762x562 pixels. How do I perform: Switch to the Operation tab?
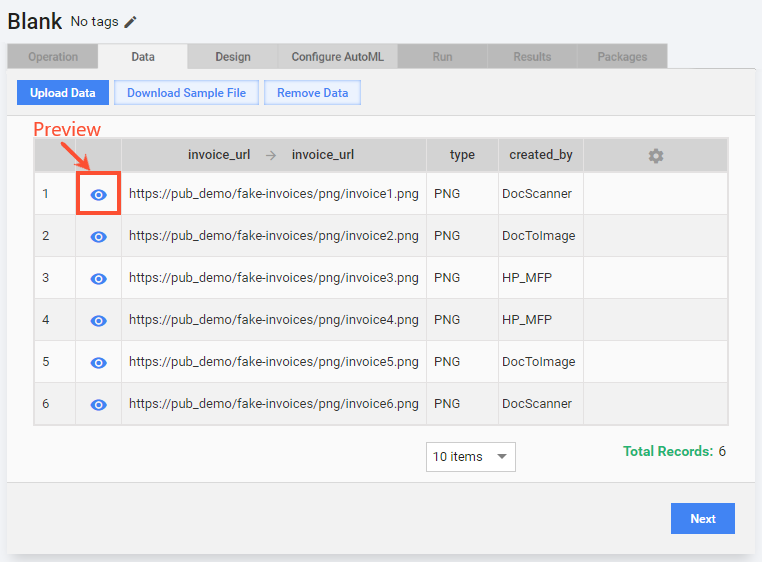(53, 56)
